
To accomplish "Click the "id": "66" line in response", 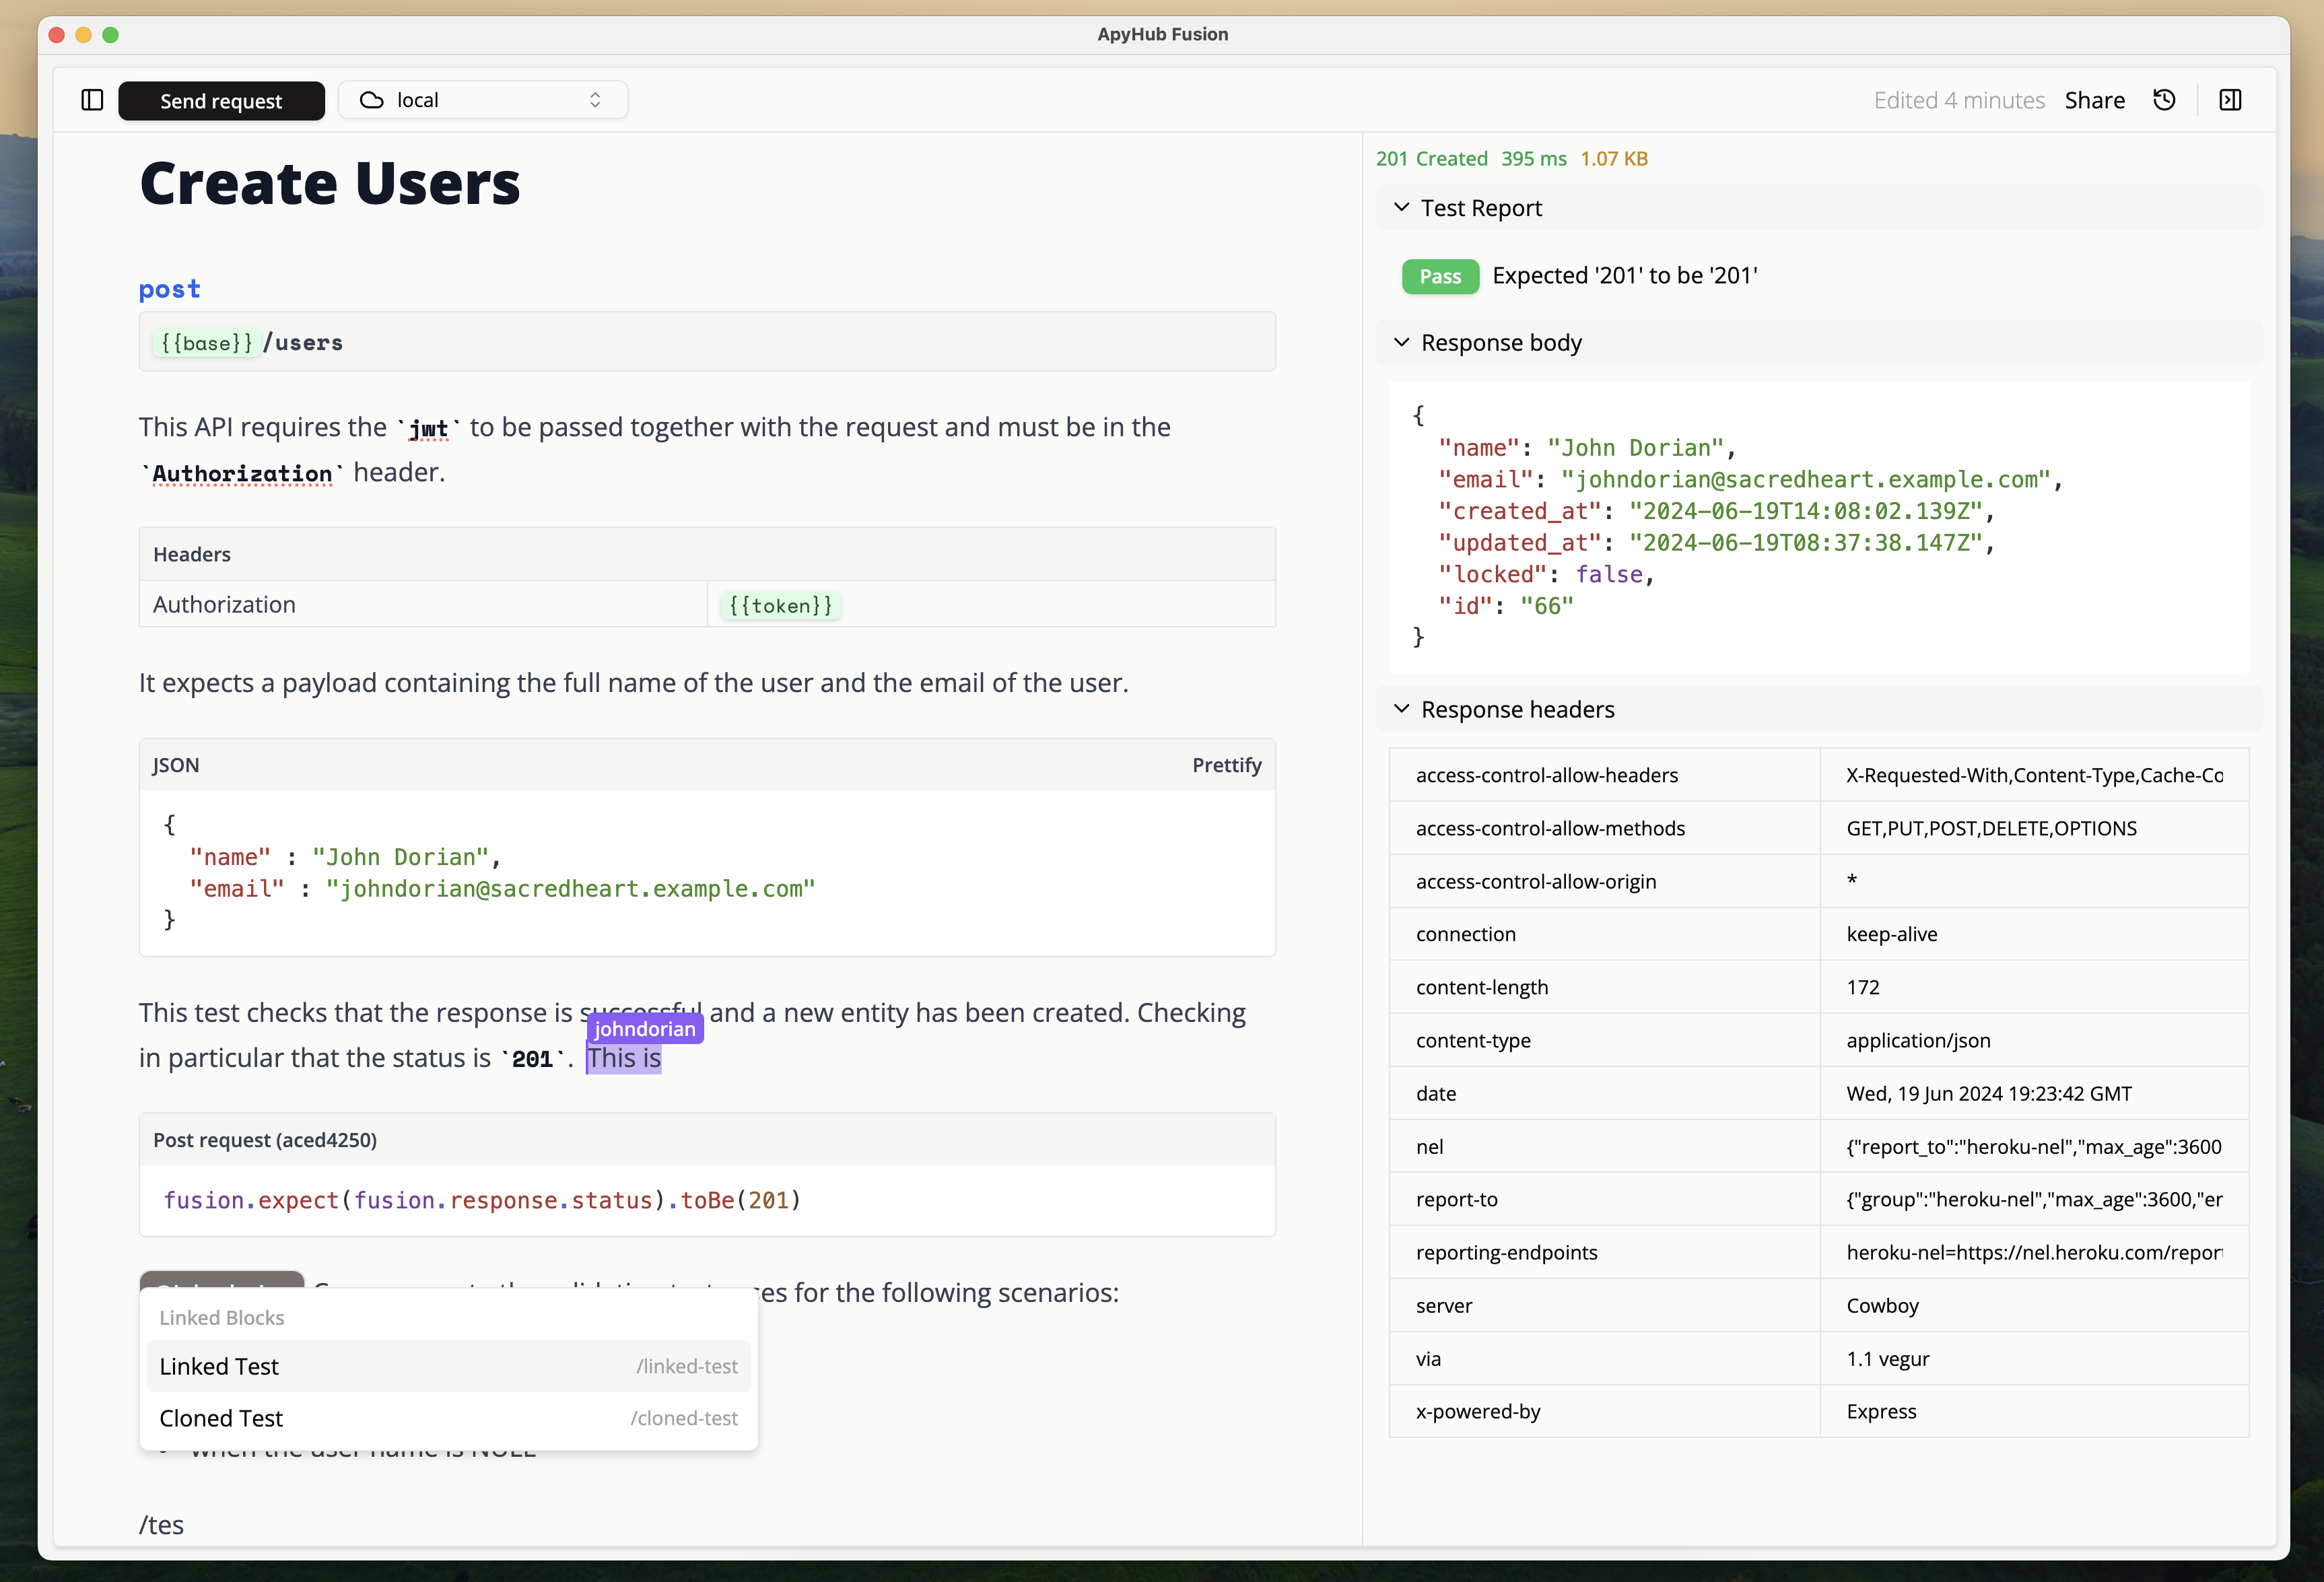I will (x=1506, y=605).
